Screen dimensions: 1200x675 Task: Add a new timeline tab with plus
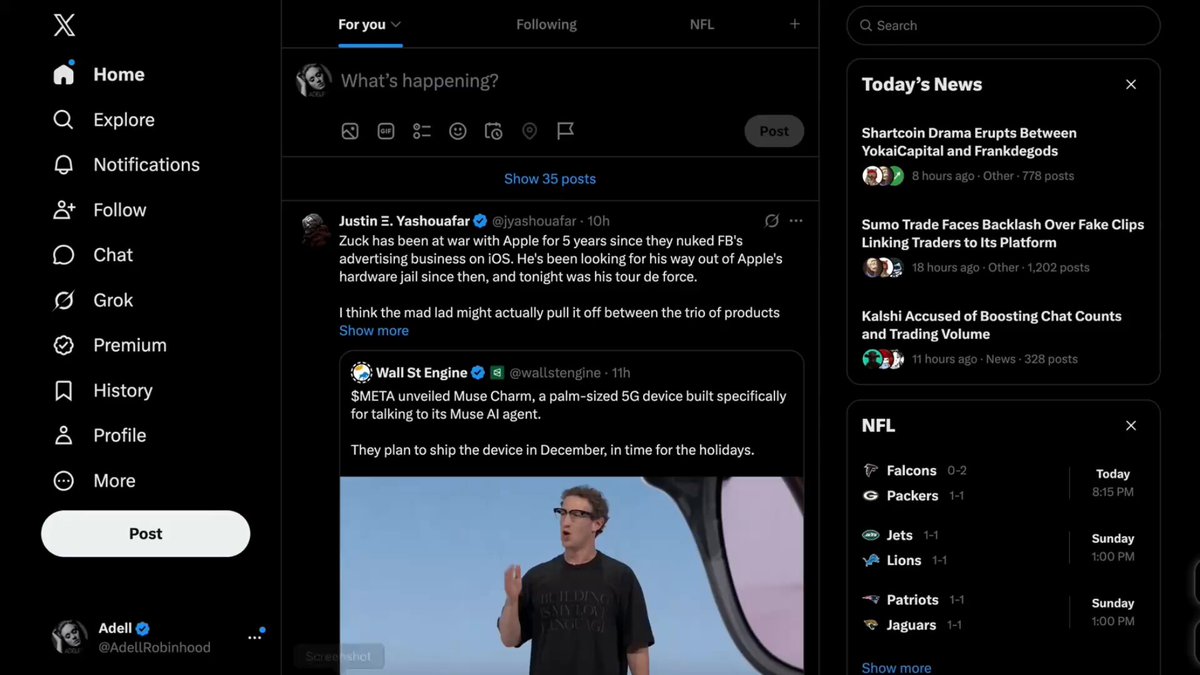[795, 24]
